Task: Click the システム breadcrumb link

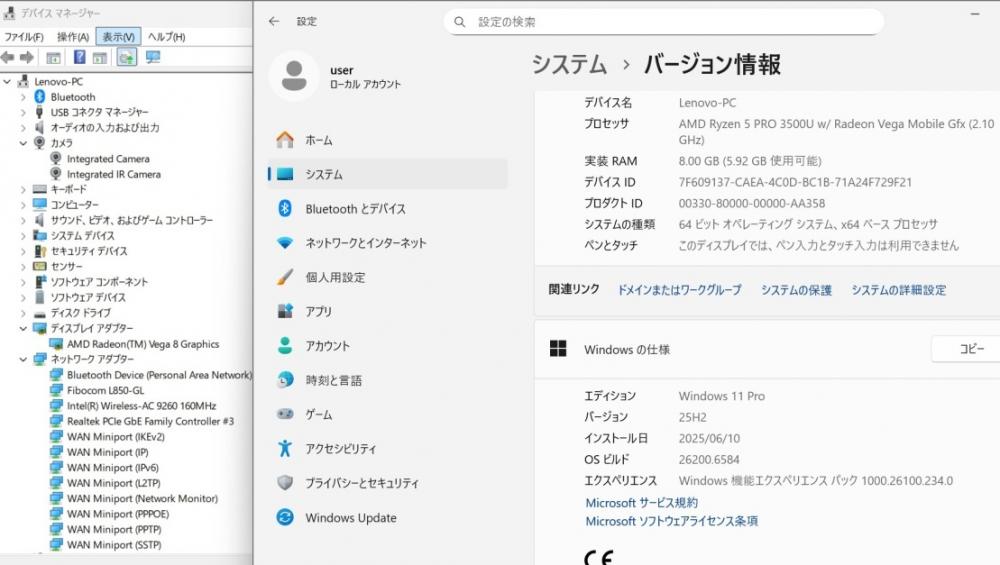Action: click(570, 64)
